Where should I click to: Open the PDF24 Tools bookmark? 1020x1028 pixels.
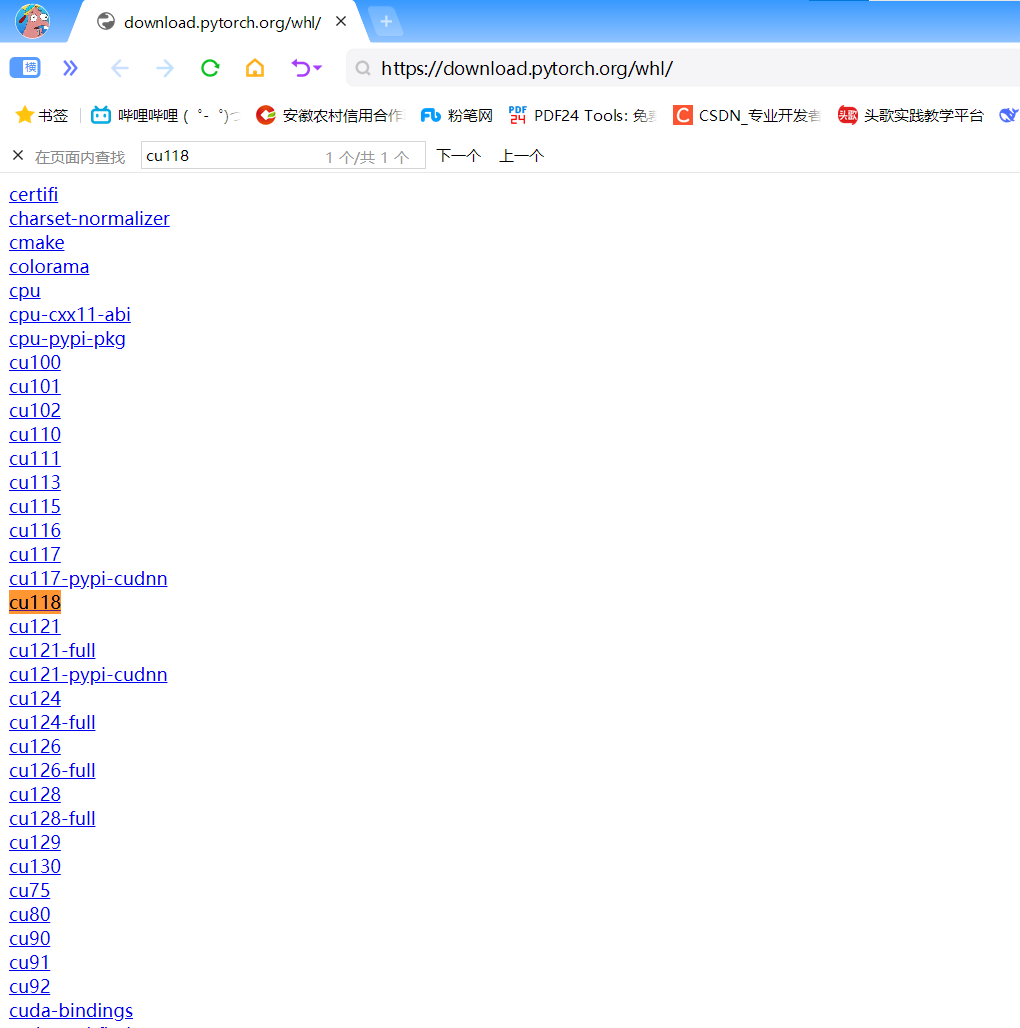(583, 115)
